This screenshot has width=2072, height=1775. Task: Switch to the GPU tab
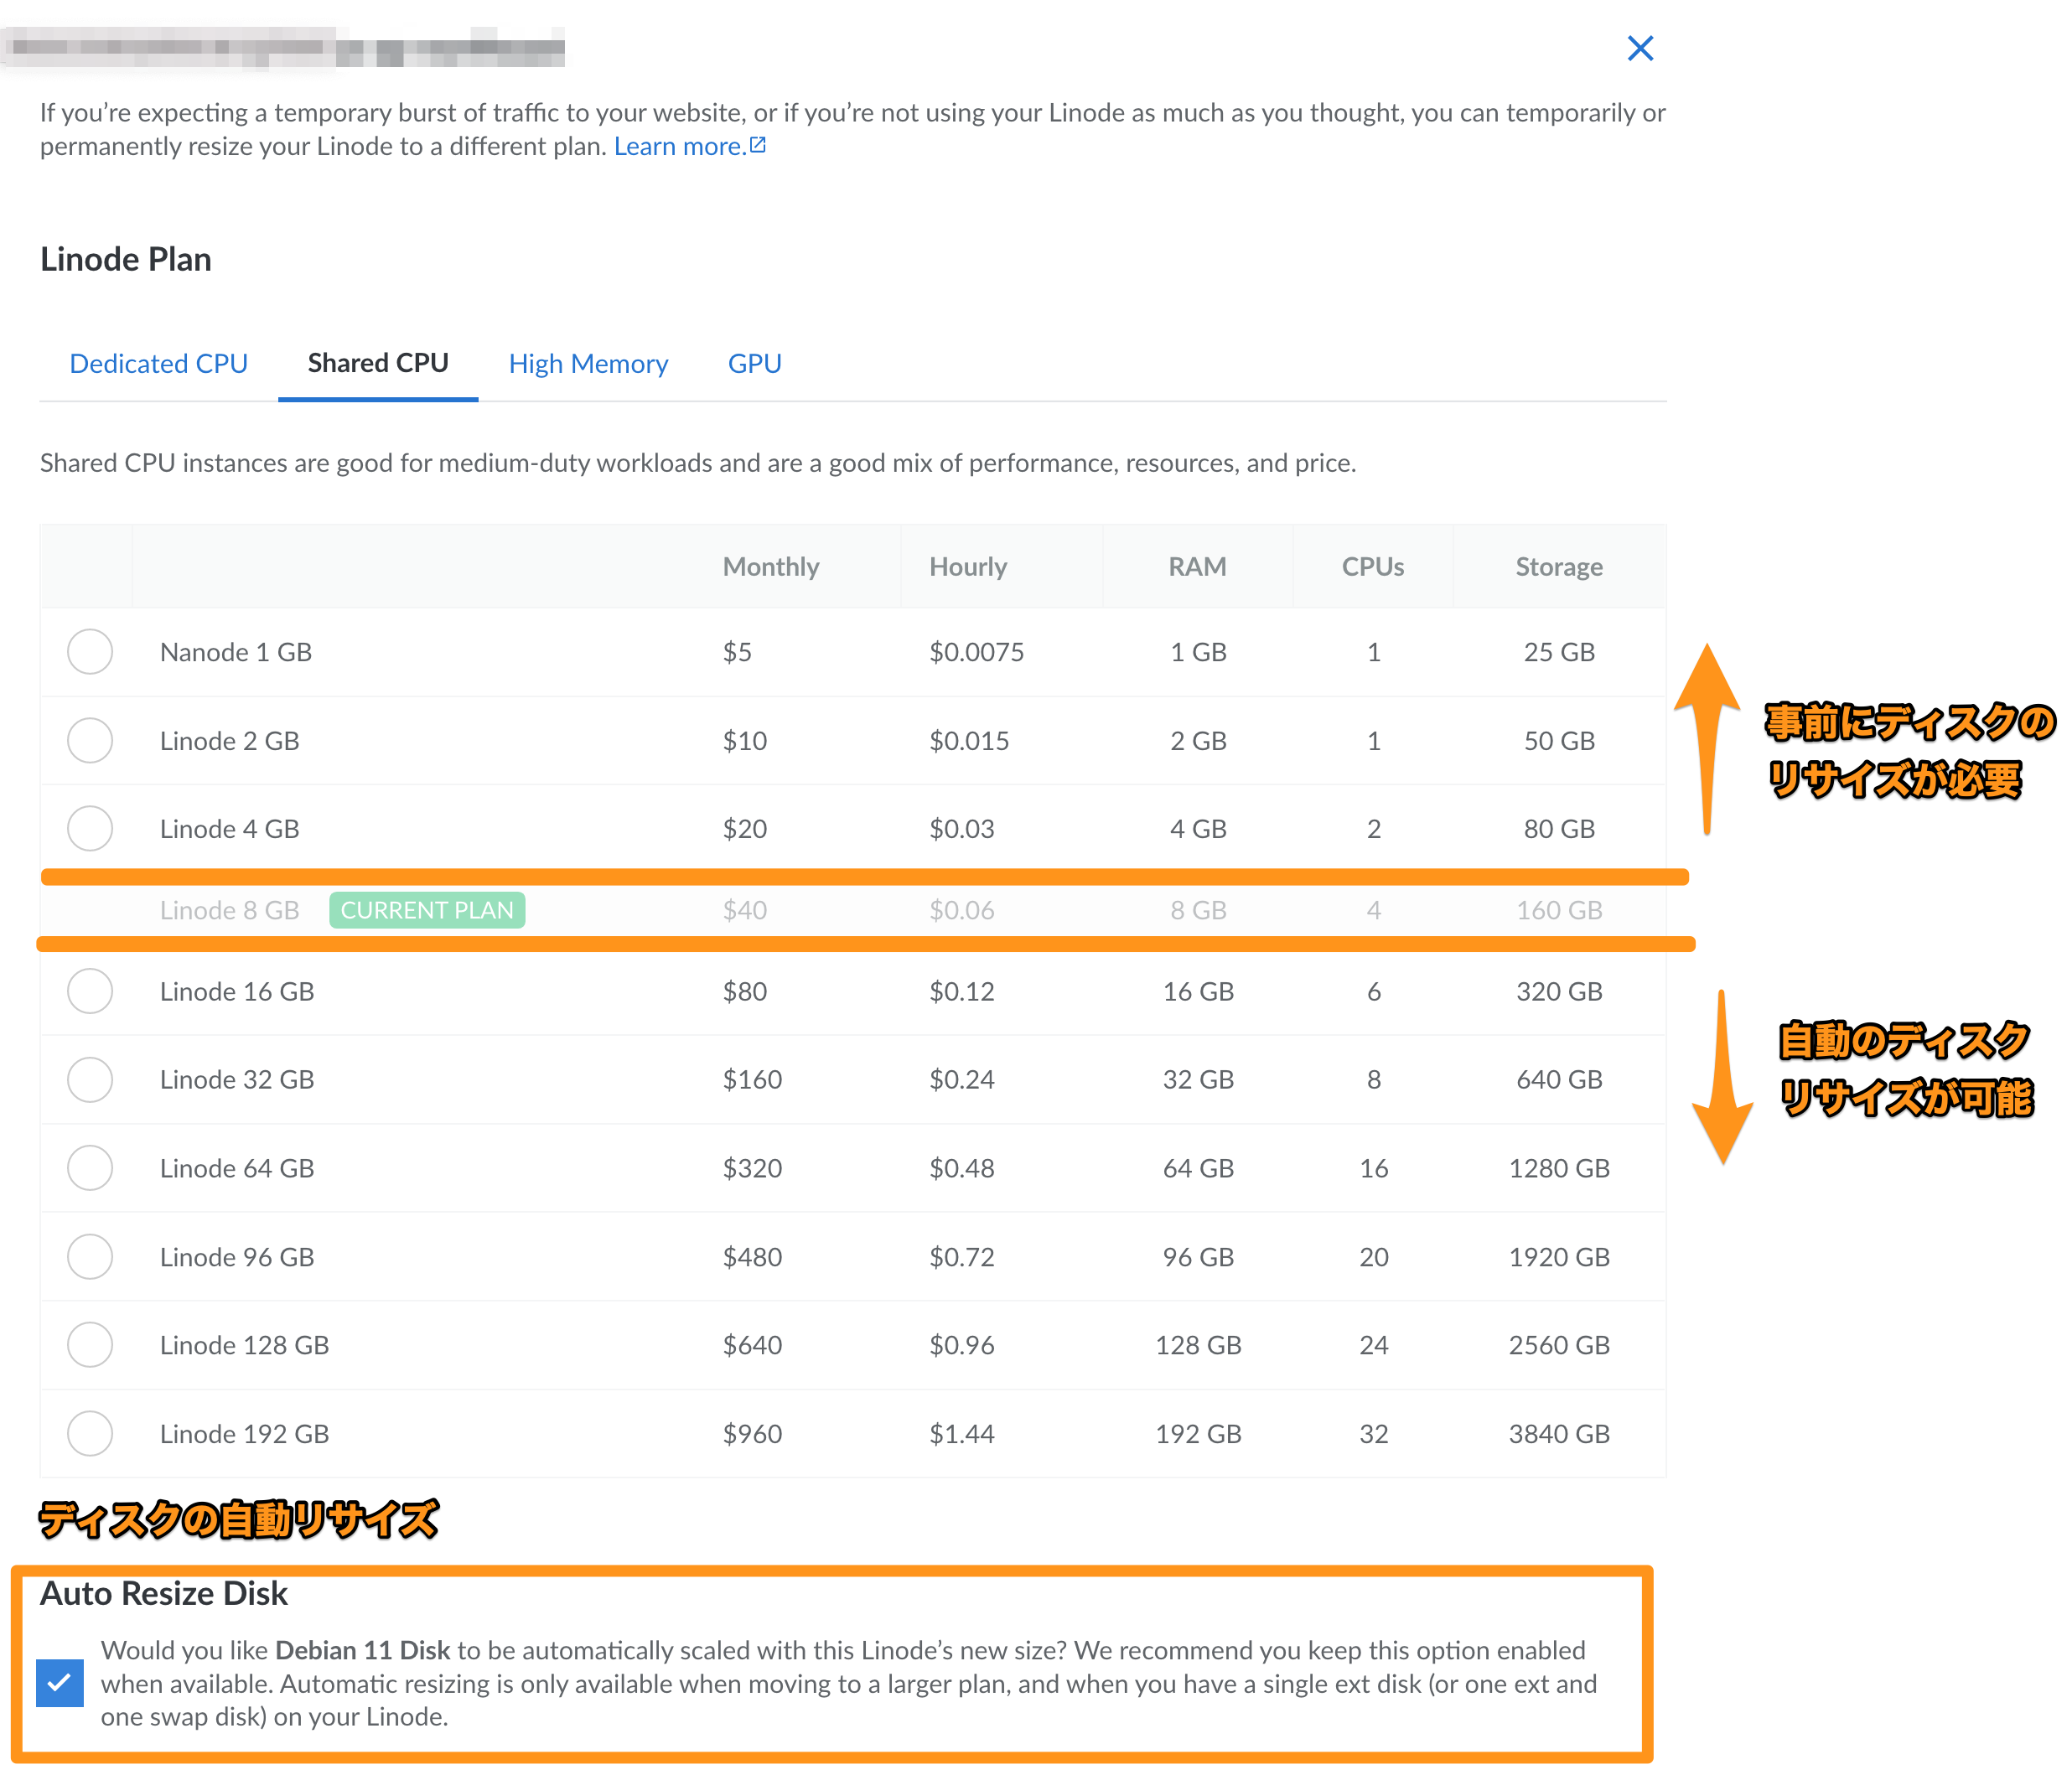coord(754,363)
